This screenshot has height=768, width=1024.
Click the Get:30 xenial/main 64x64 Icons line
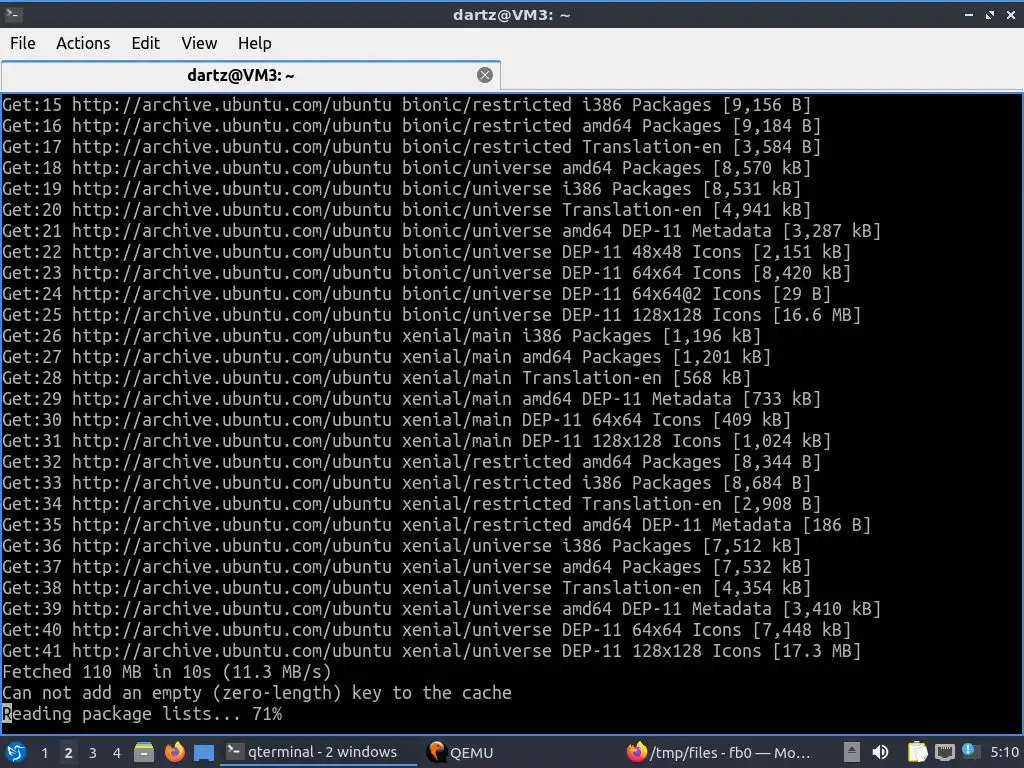396,420
